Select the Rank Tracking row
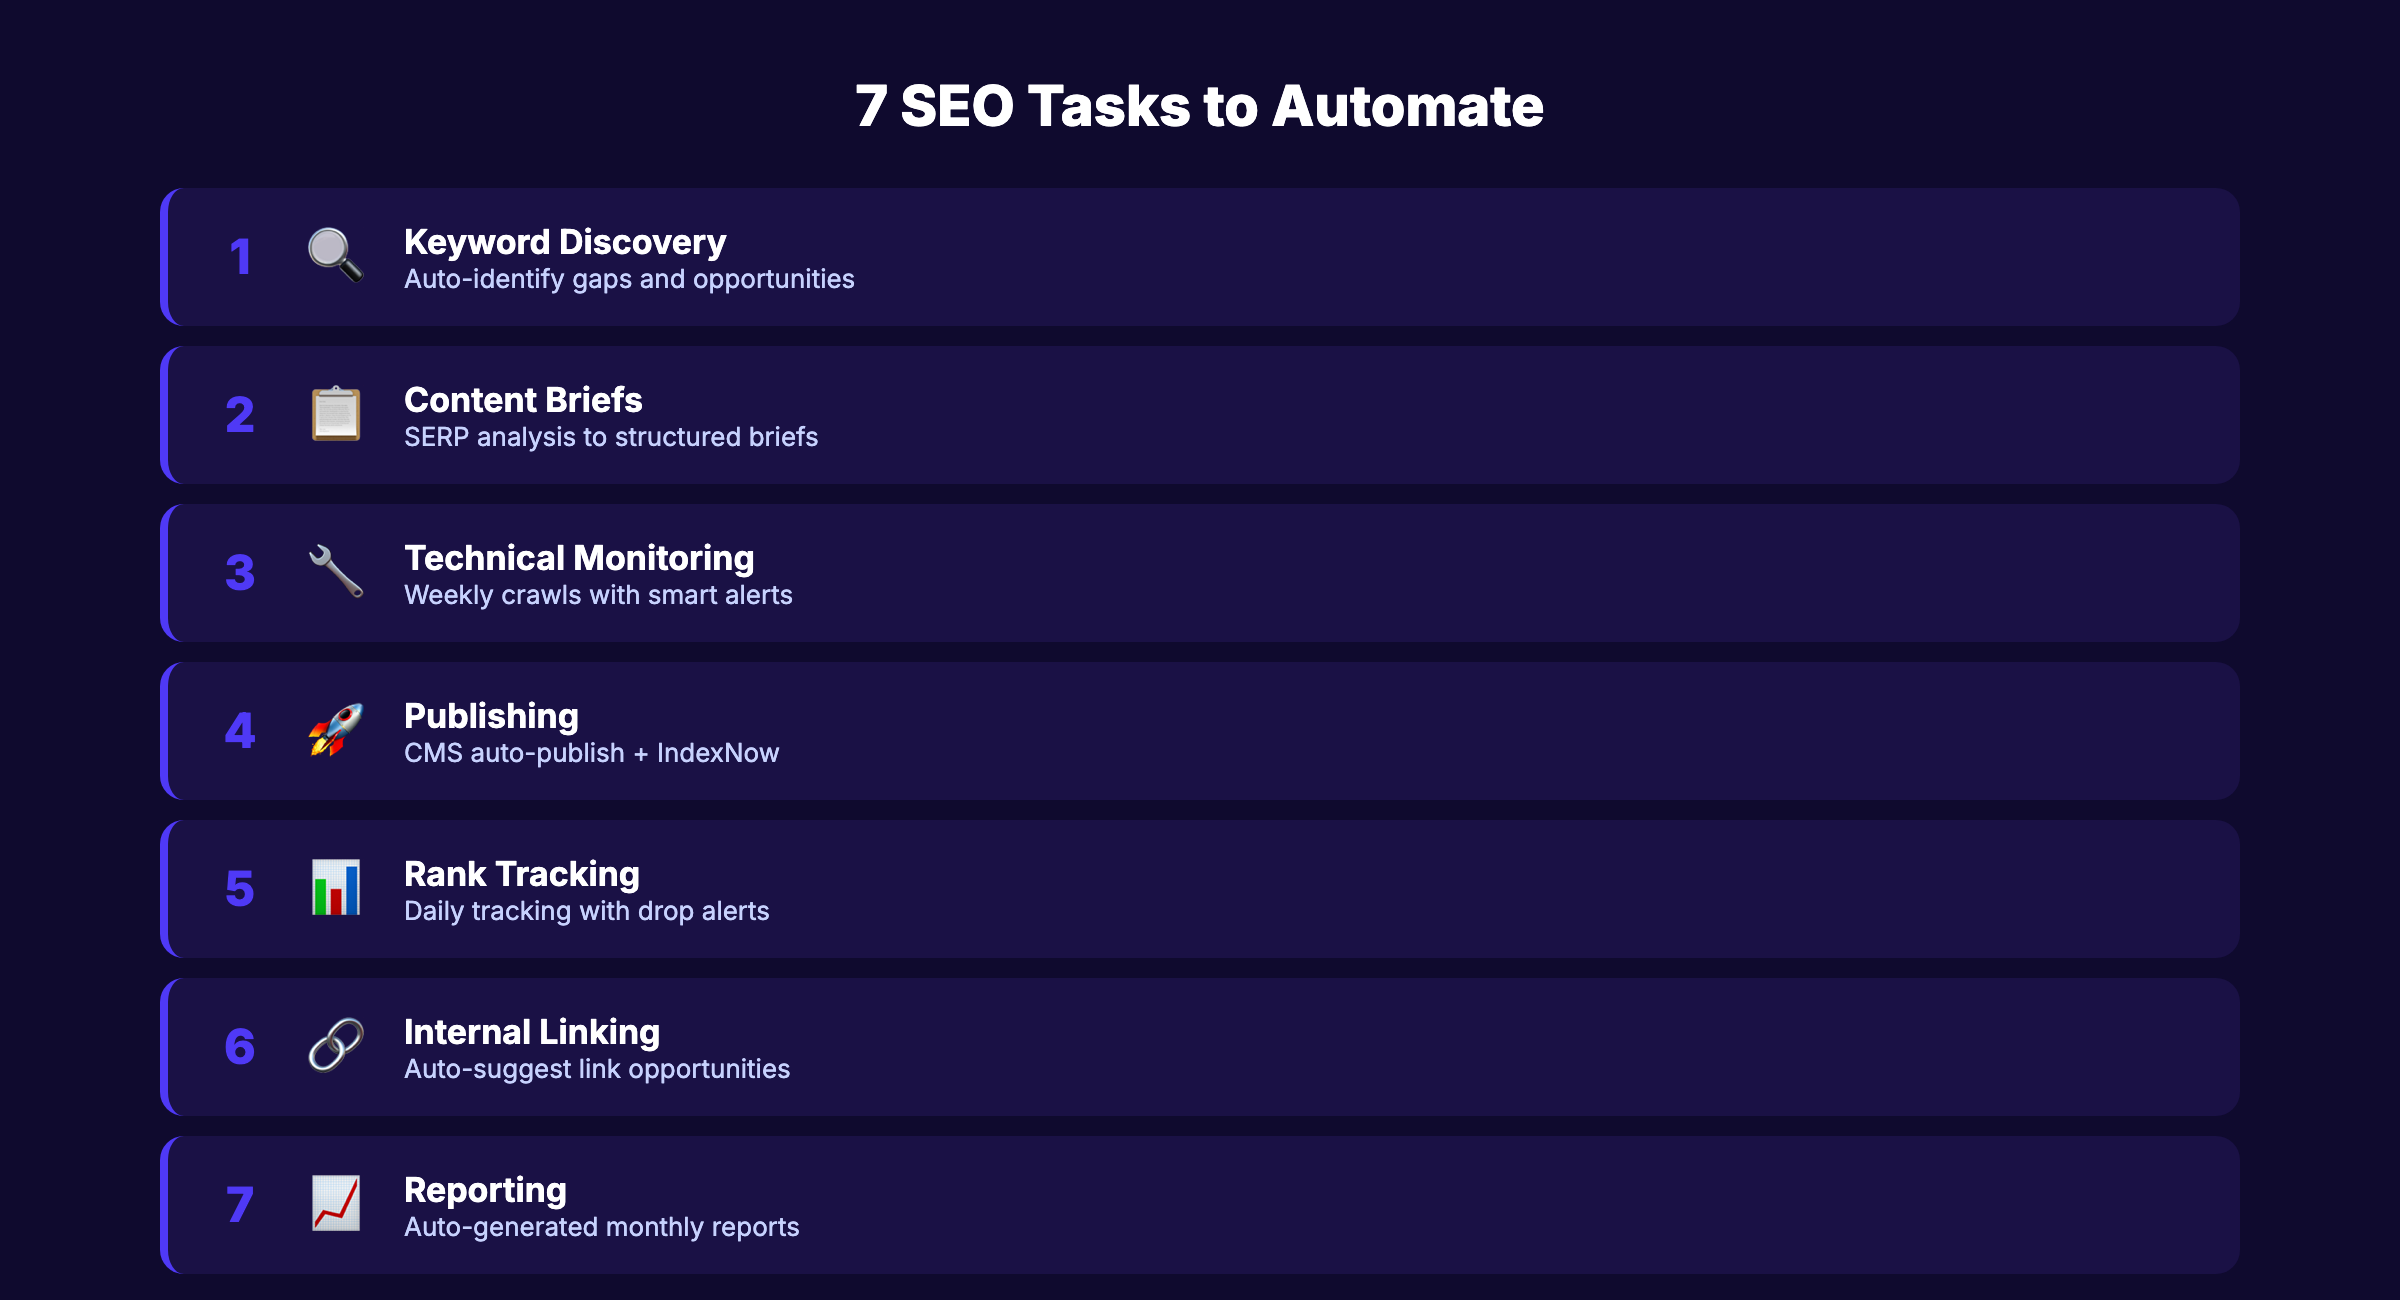Viewport: 2400px width, 1300px height. pyautogui.click(x=1200, y=889)
